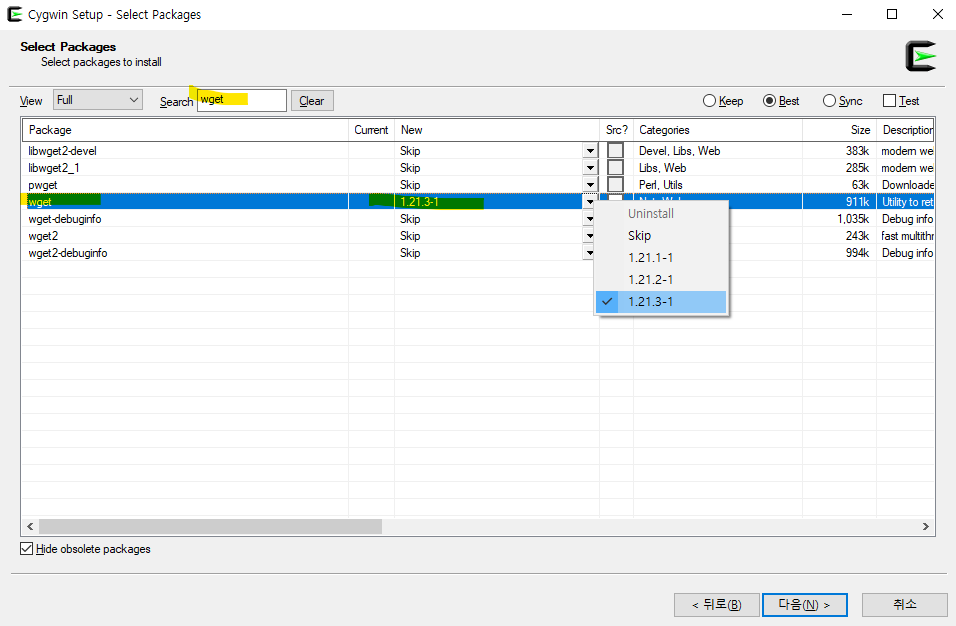The image size is (956, 626).
Task: Open version dropdown for pwget
Action: pyautogui.click(x=590, y=185)
